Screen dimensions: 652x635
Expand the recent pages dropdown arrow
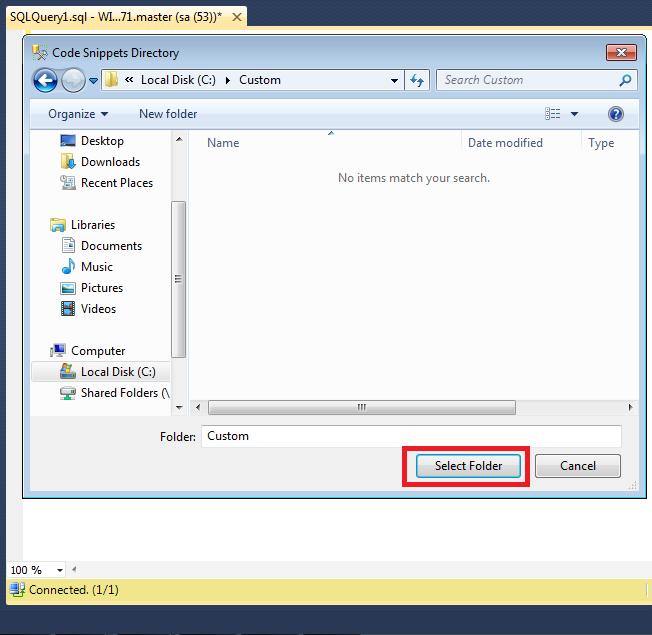pos(93,80)
